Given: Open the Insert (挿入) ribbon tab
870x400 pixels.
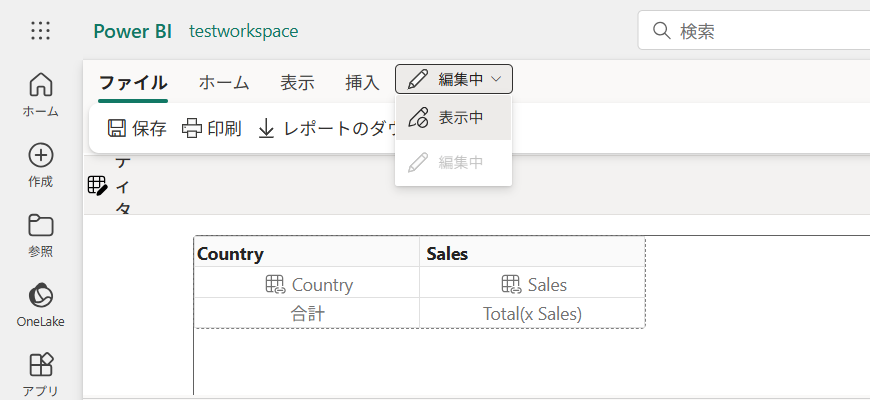Looking at the screenshot, I should (362, 83).
